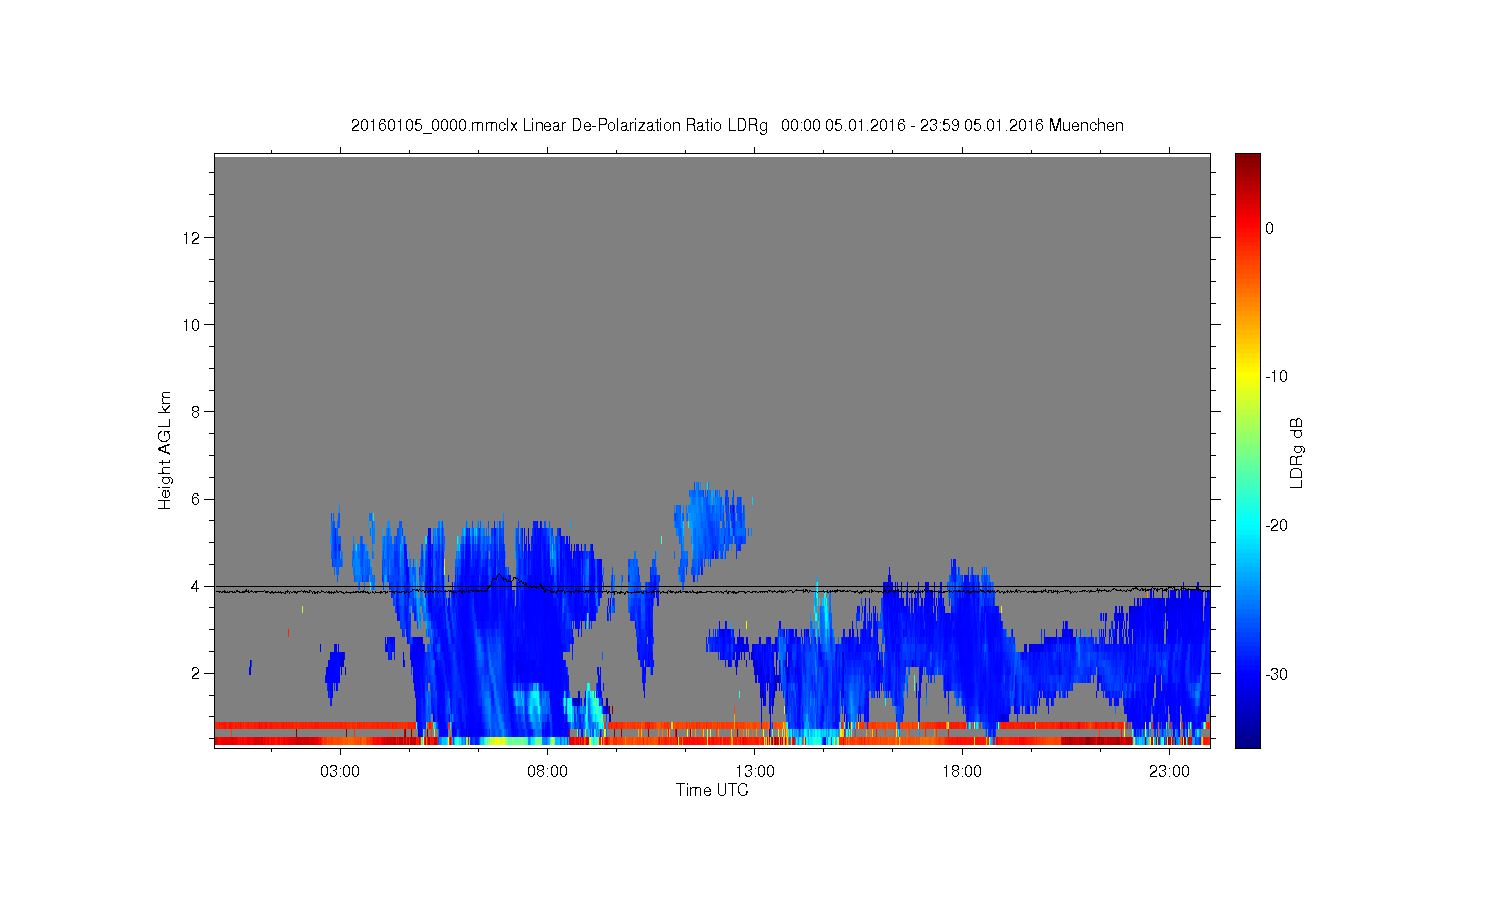Click the height tick label 4
Image resolution: width=1500 pixels, height=900 pixels.
pyautogui.click(x=196, y=586)
